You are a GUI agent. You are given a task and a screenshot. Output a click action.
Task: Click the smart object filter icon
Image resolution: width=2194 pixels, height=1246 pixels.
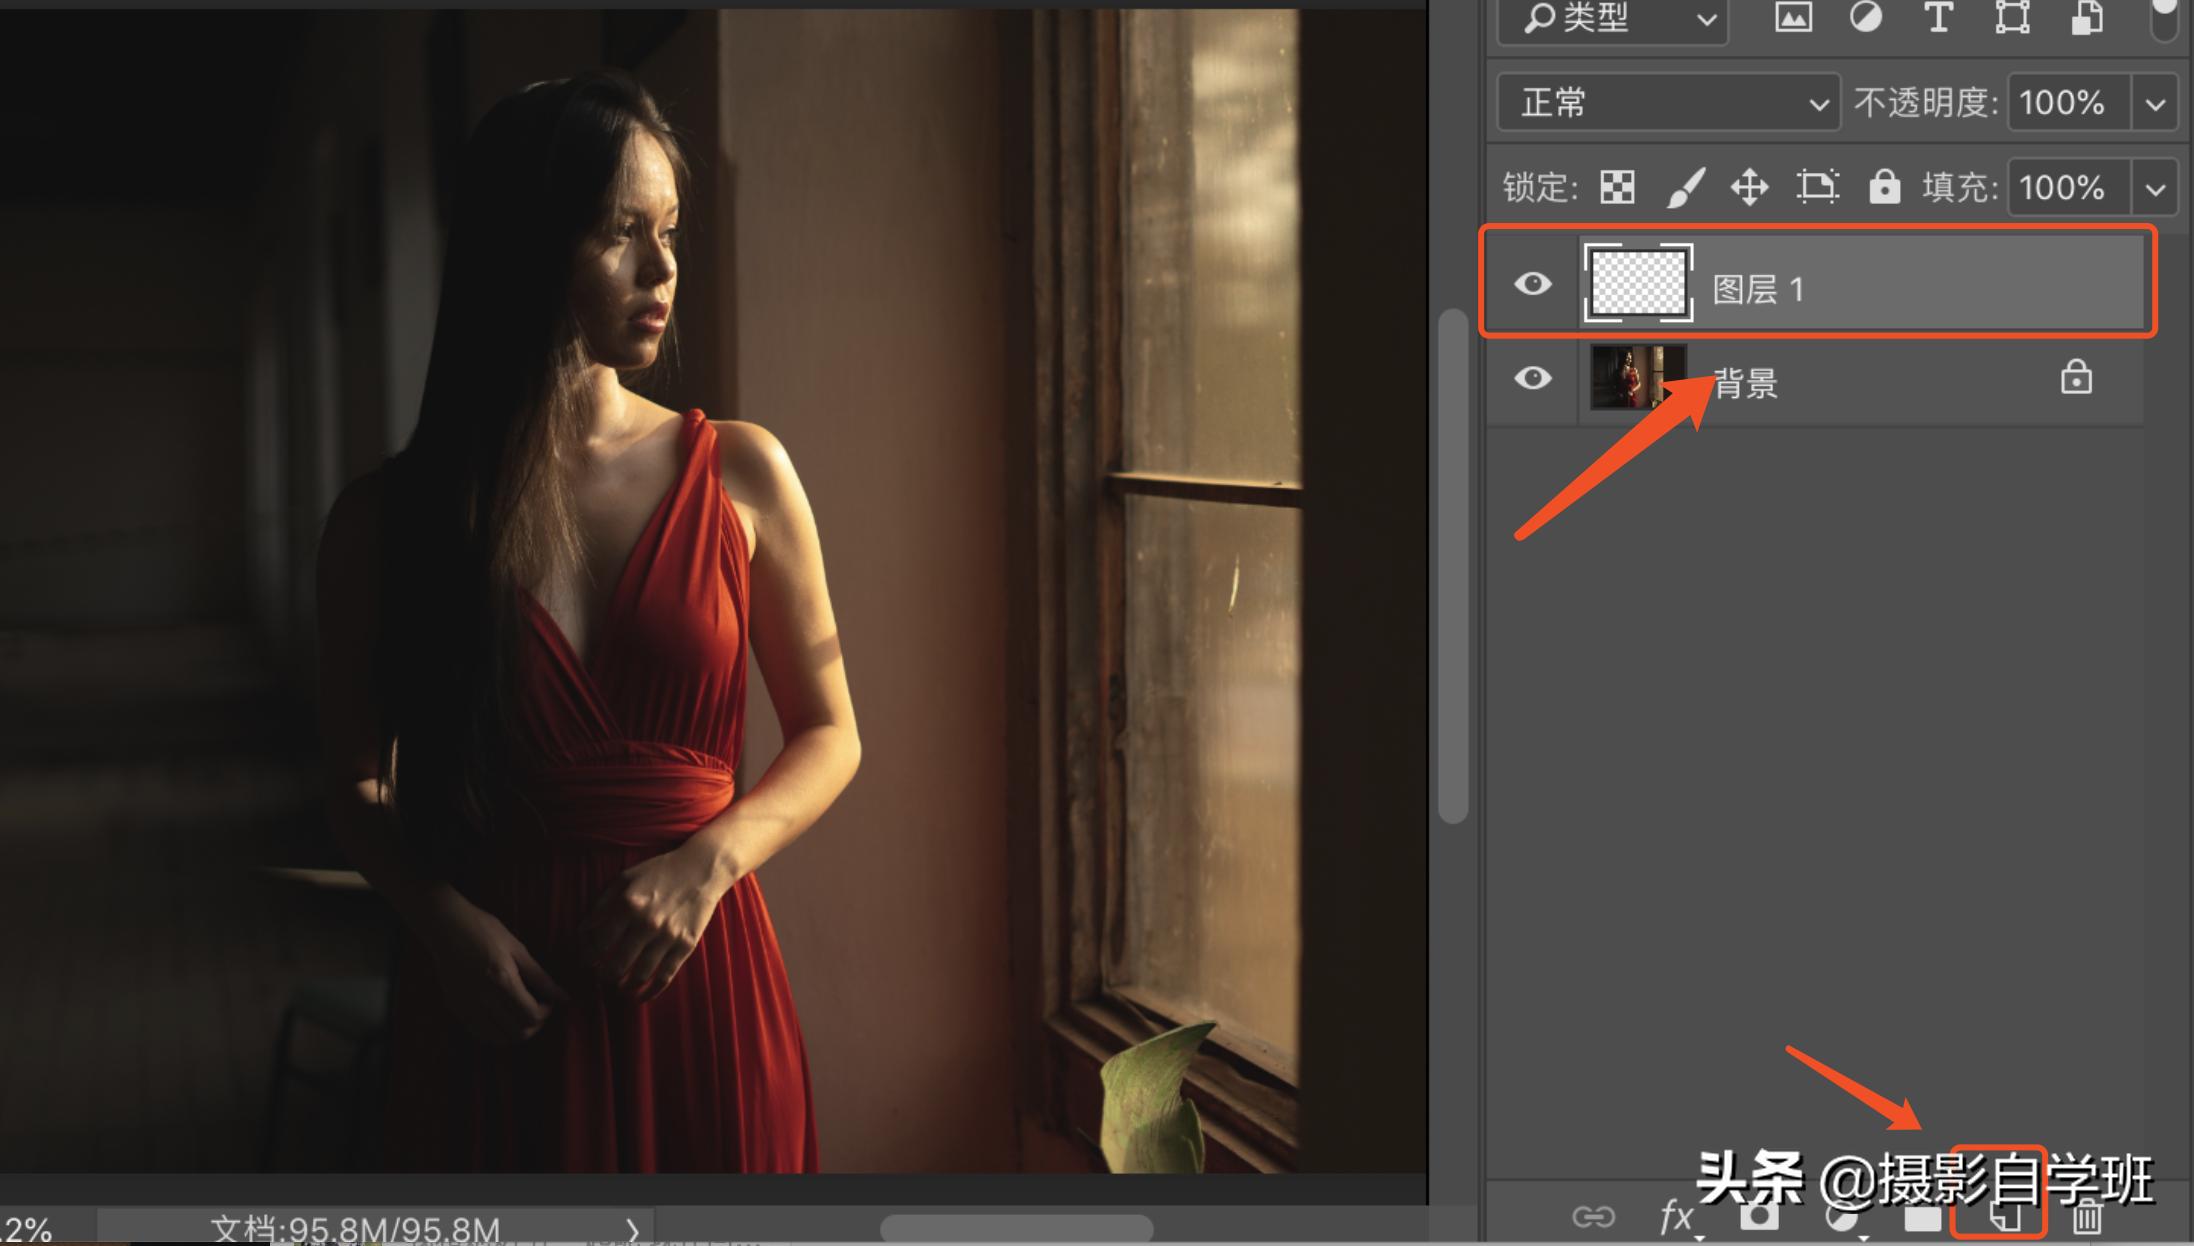pyautogui.click(x=2086, y=17)
